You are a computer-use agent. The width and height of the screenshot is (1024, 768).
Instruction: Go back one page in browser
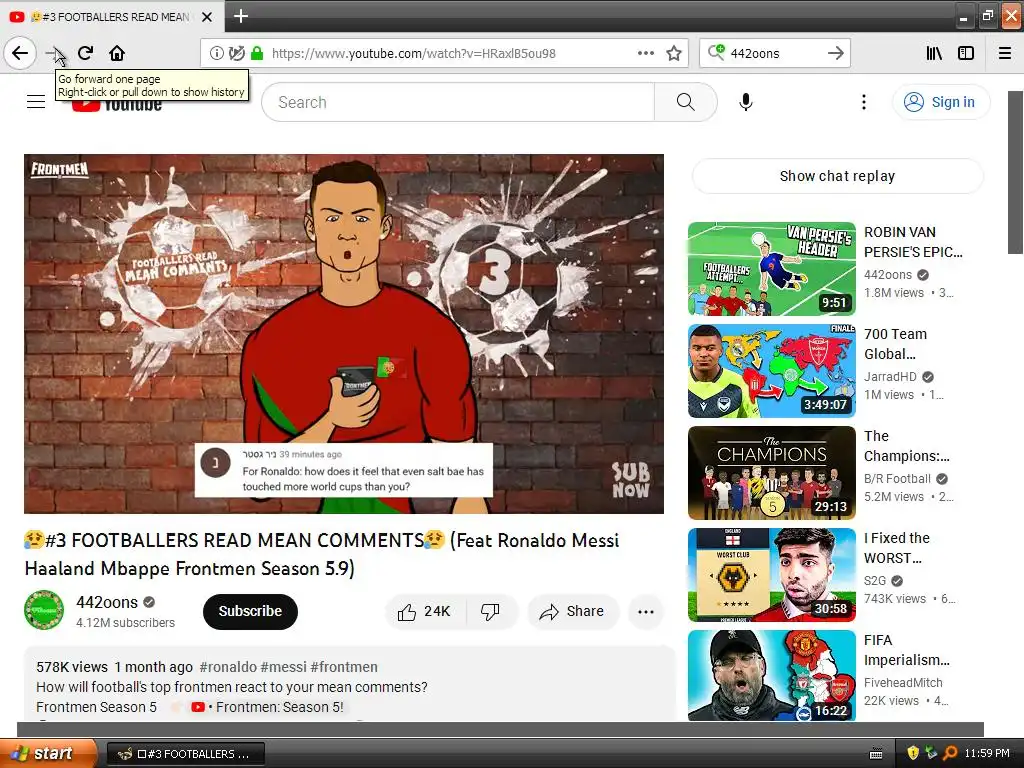20,53
